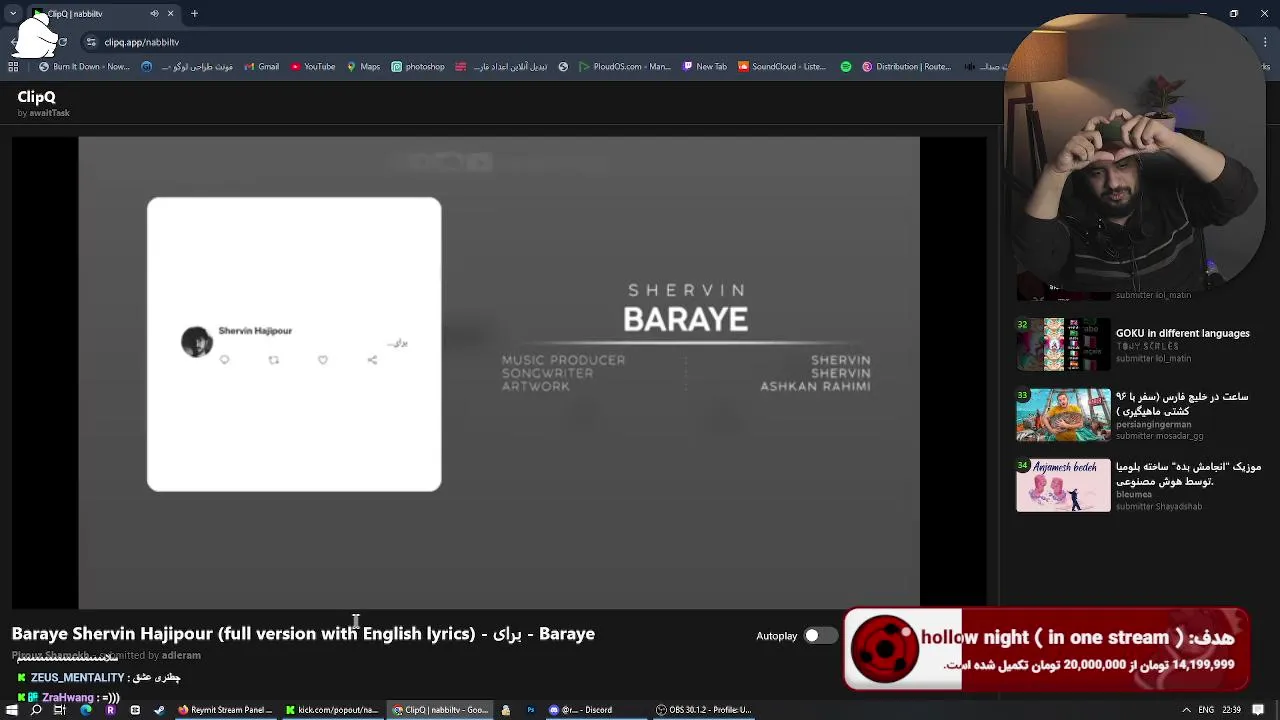Switch to OBS 30.1.2 taskbar window

(x=703, y=710)
